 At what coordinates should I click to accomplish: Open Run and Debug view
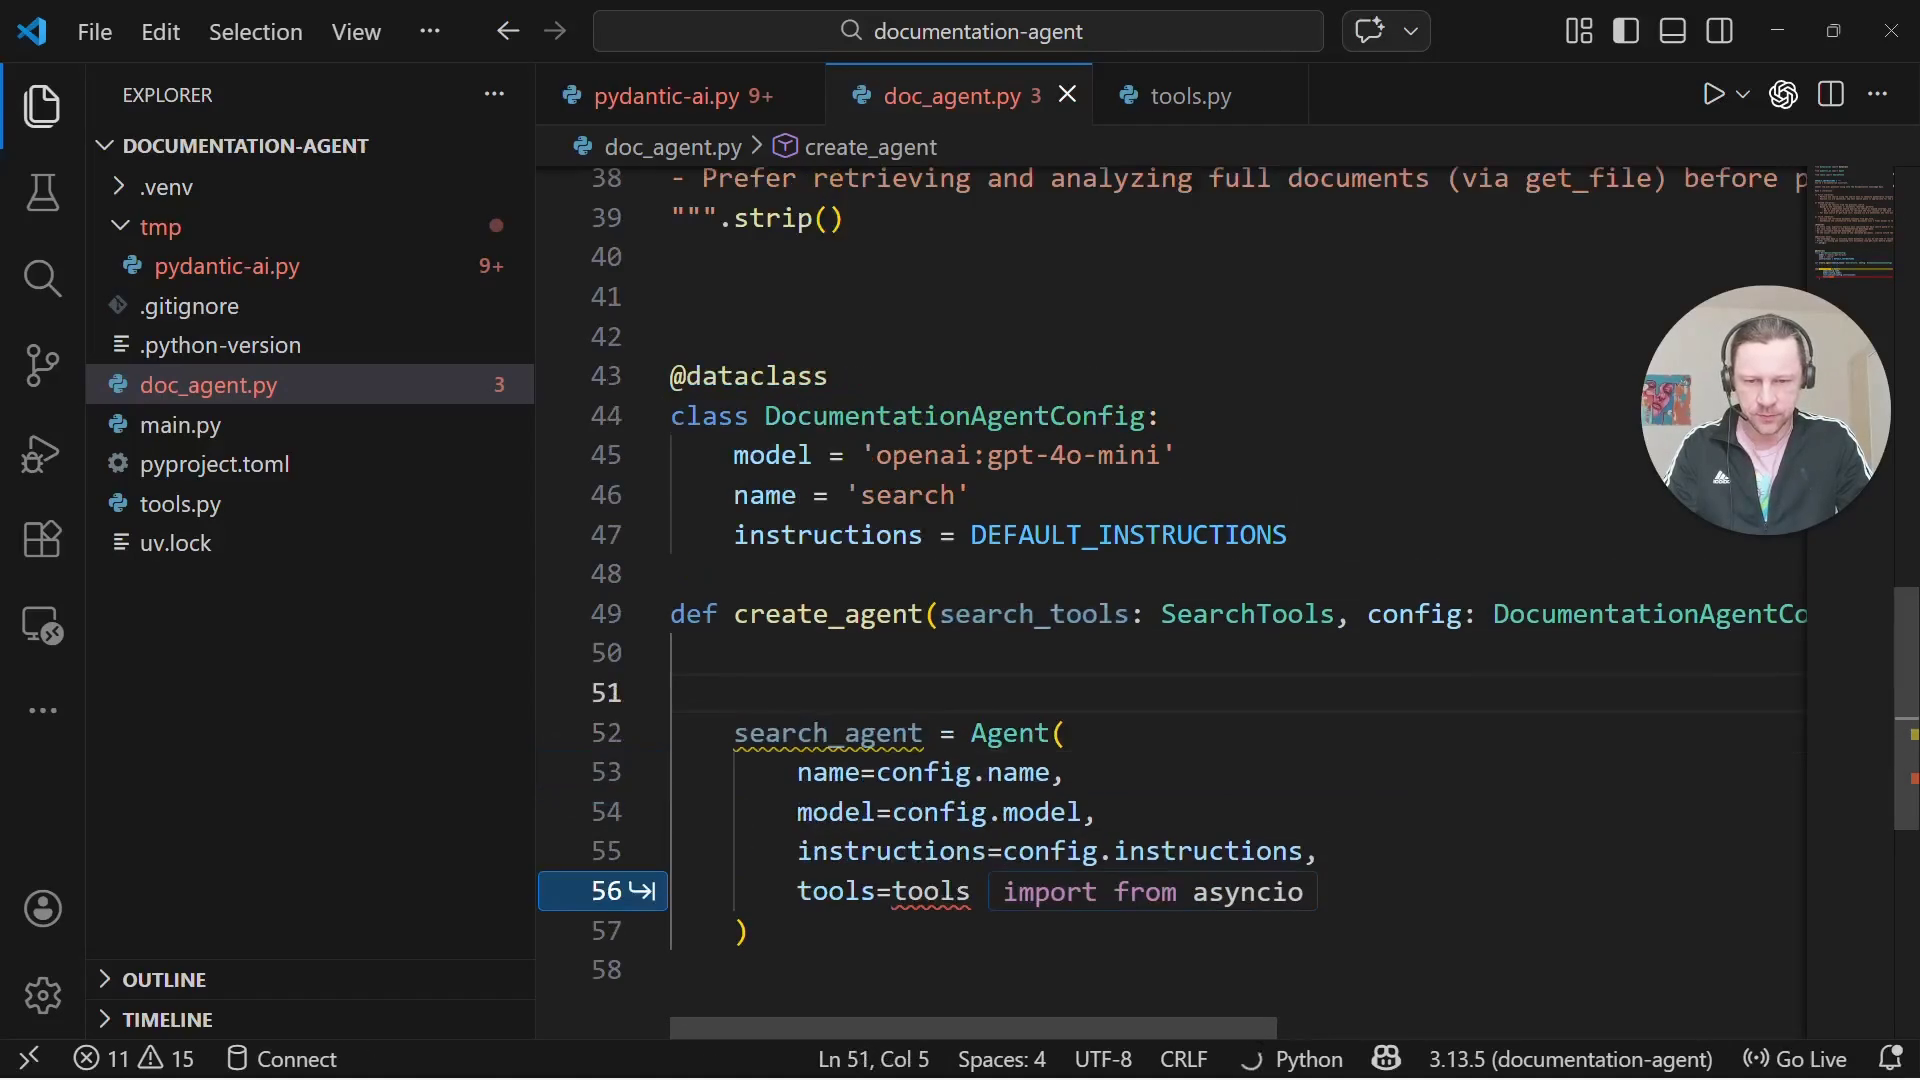(x=42, y=453)
